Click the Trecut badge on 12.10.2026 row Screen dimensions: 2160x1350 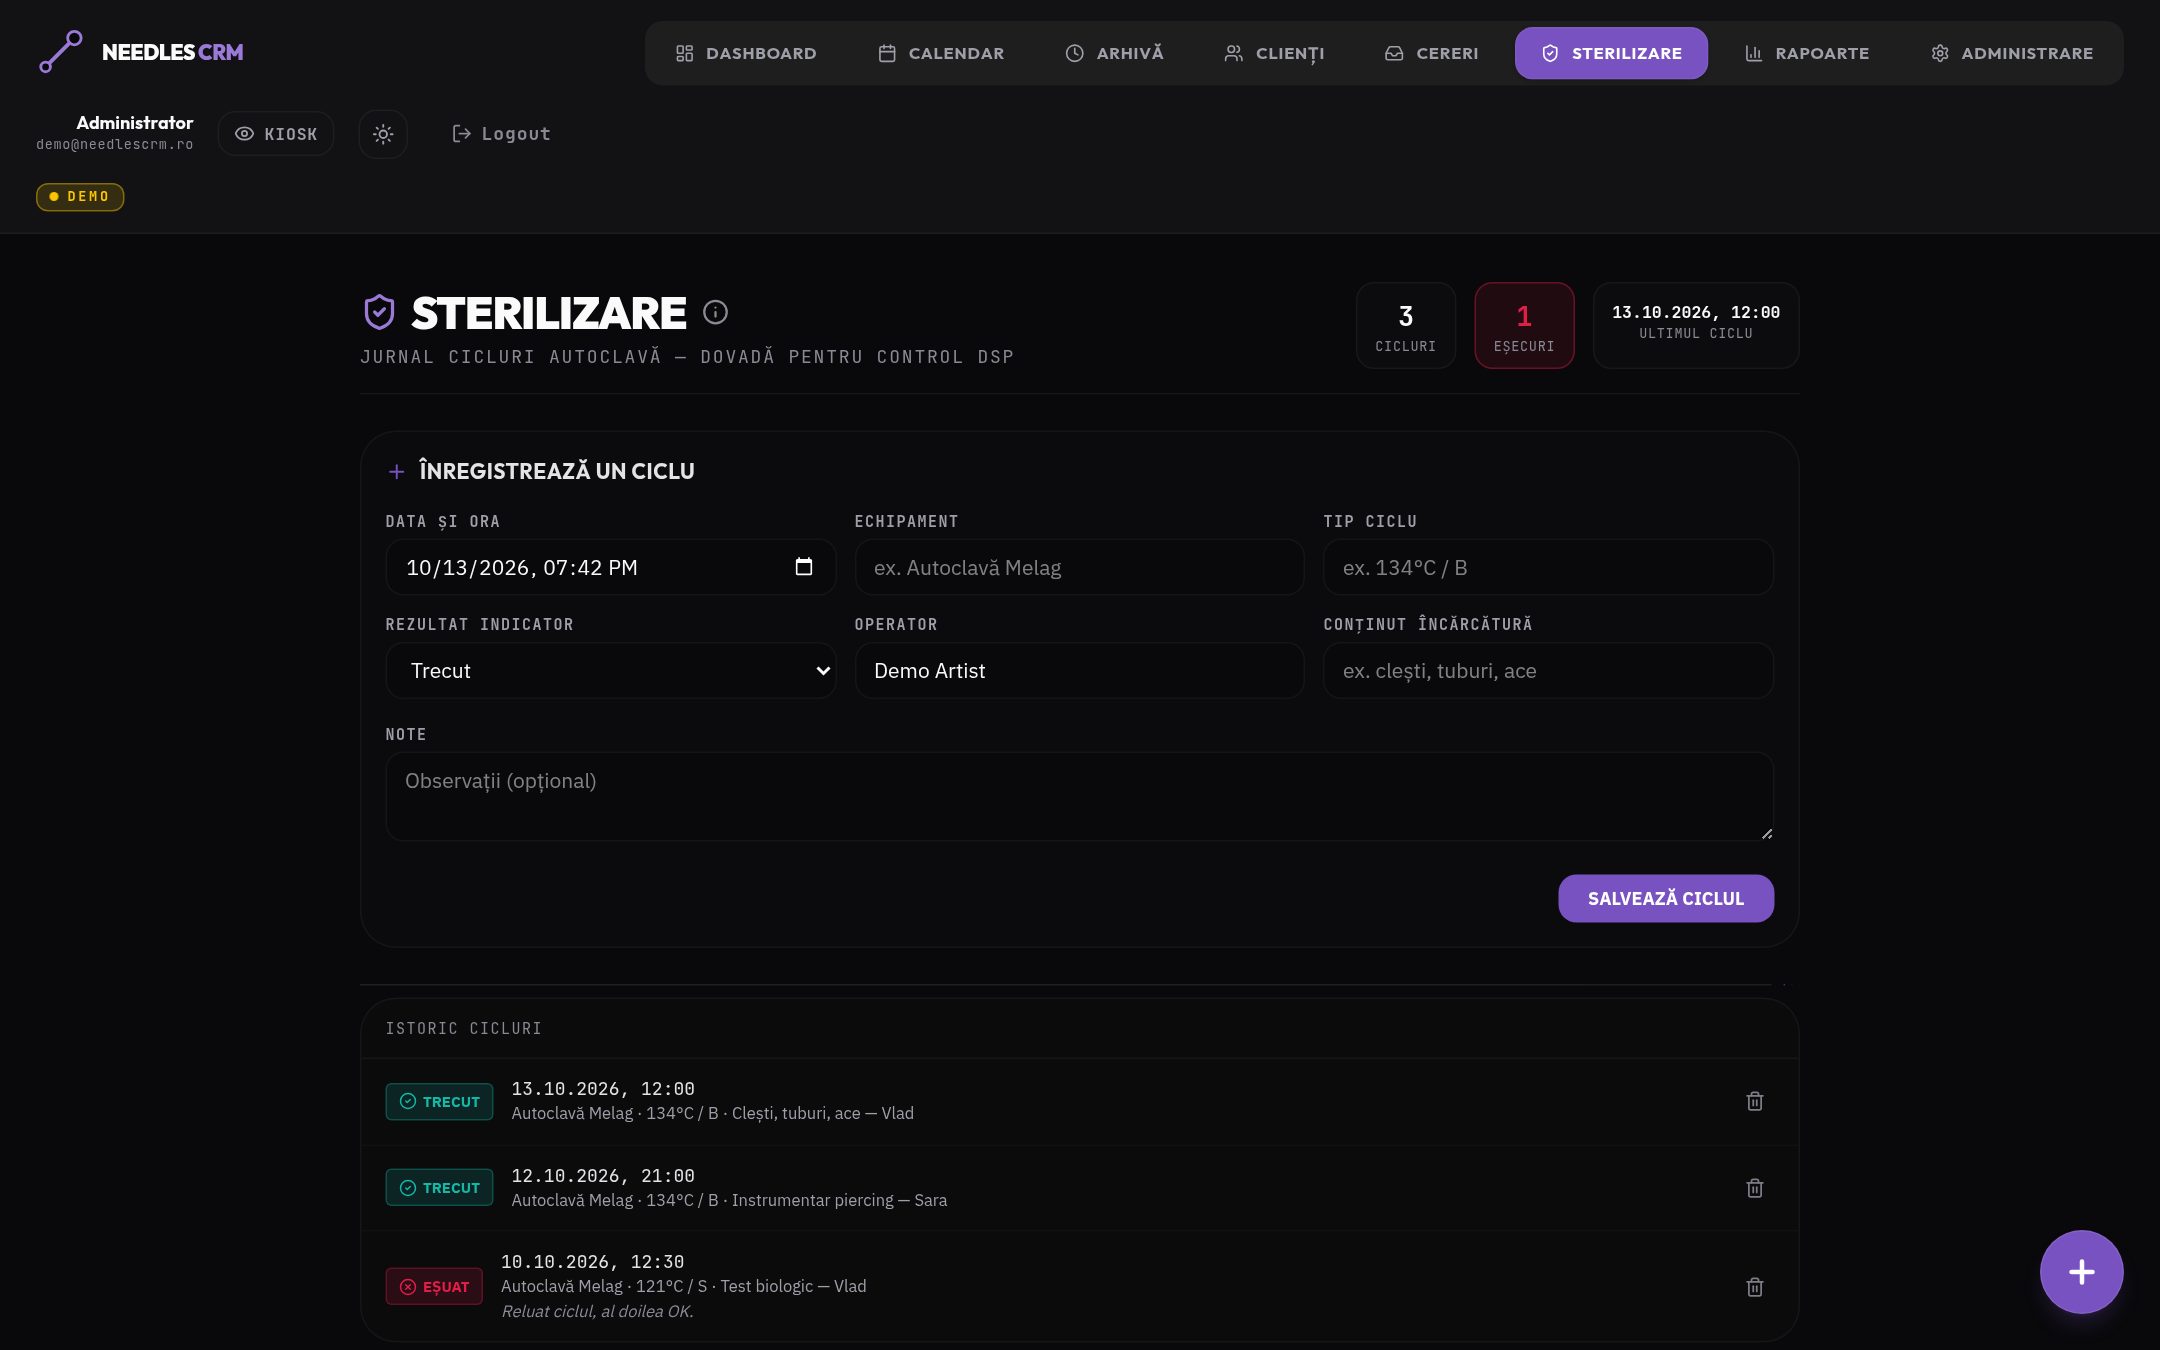tap(439, 1187)
